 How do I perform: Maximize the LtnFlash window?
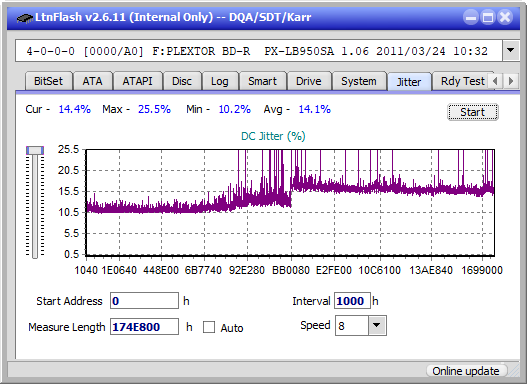pyautogui.click(x=488, y=17)
